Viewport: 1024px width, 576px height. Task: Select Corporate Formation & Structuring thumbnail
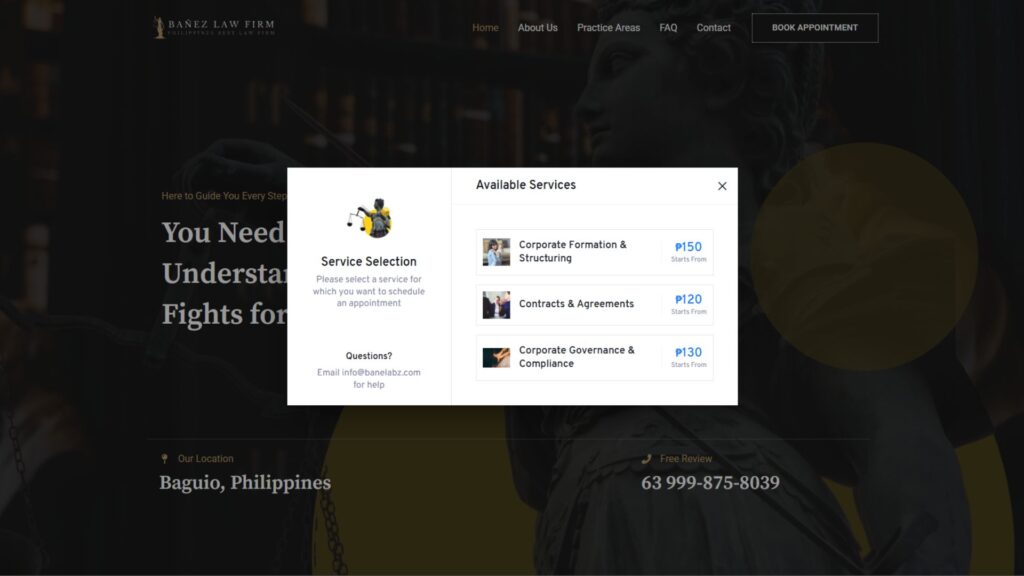click(496, 252)
